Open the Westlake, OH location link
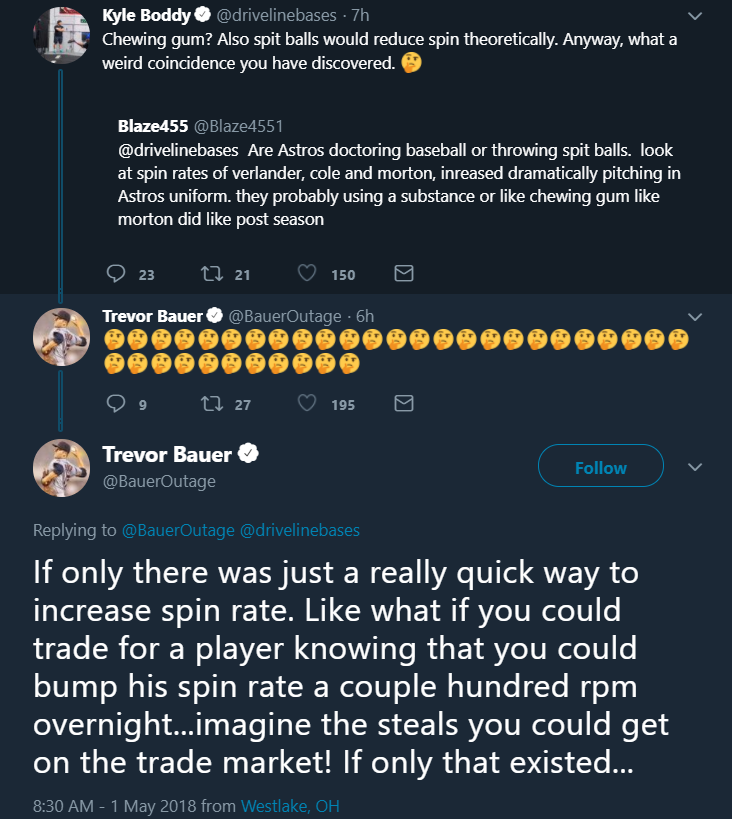 point(290,805)
